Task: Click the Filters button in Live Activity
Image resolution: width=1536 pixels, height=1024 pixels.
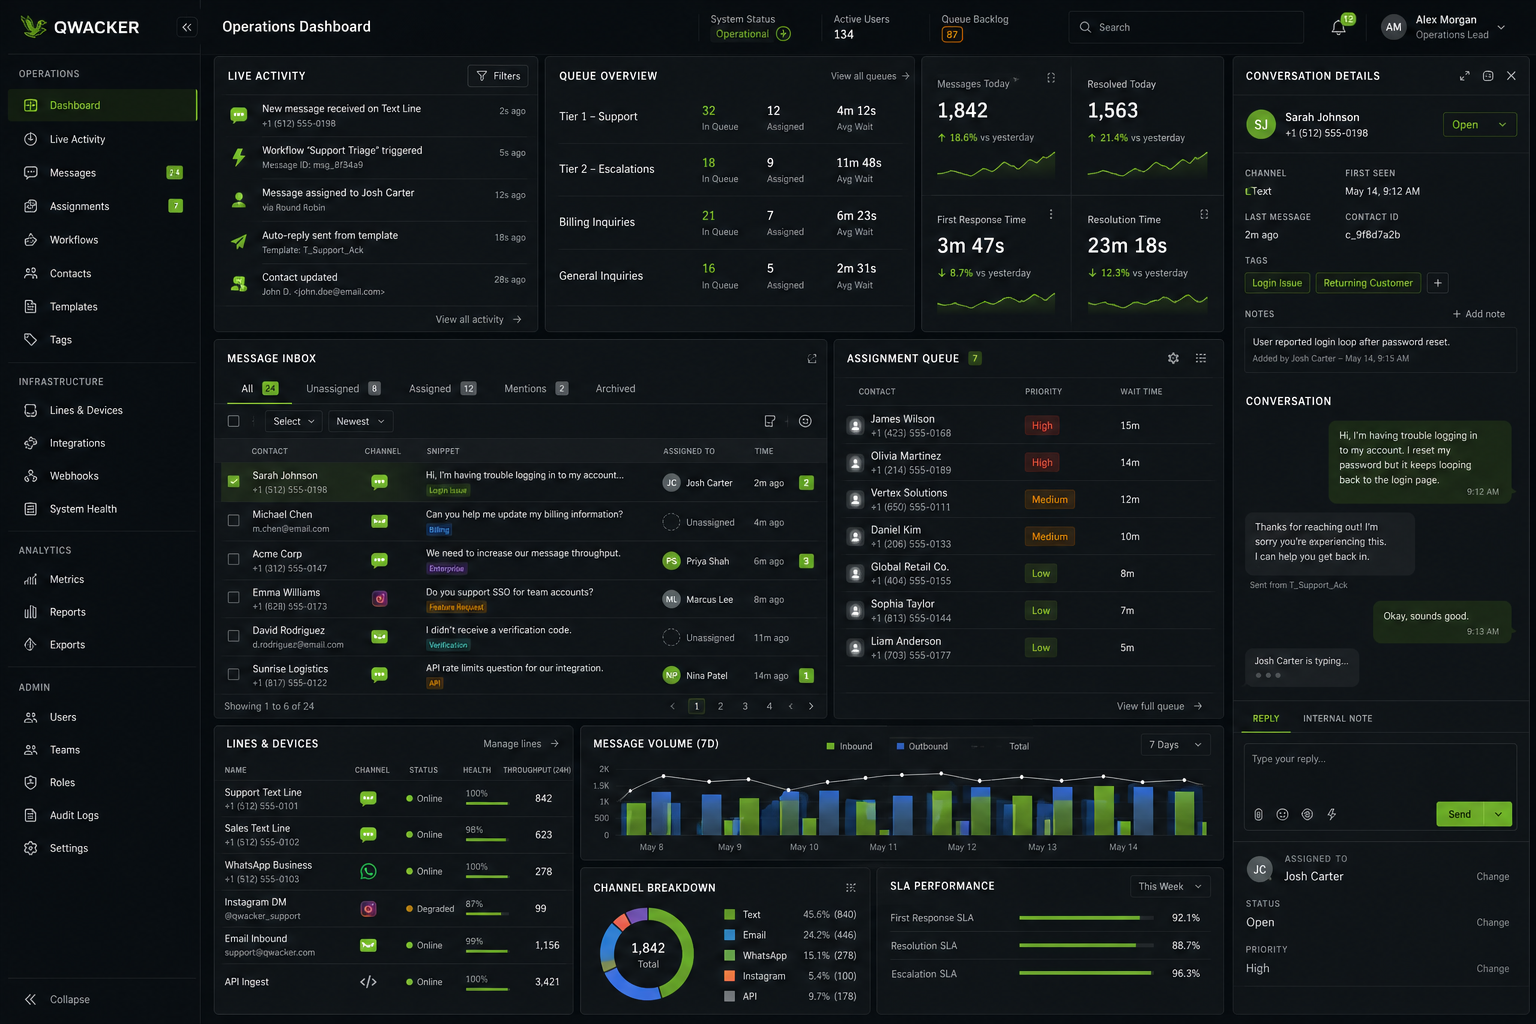Action: 498,76
